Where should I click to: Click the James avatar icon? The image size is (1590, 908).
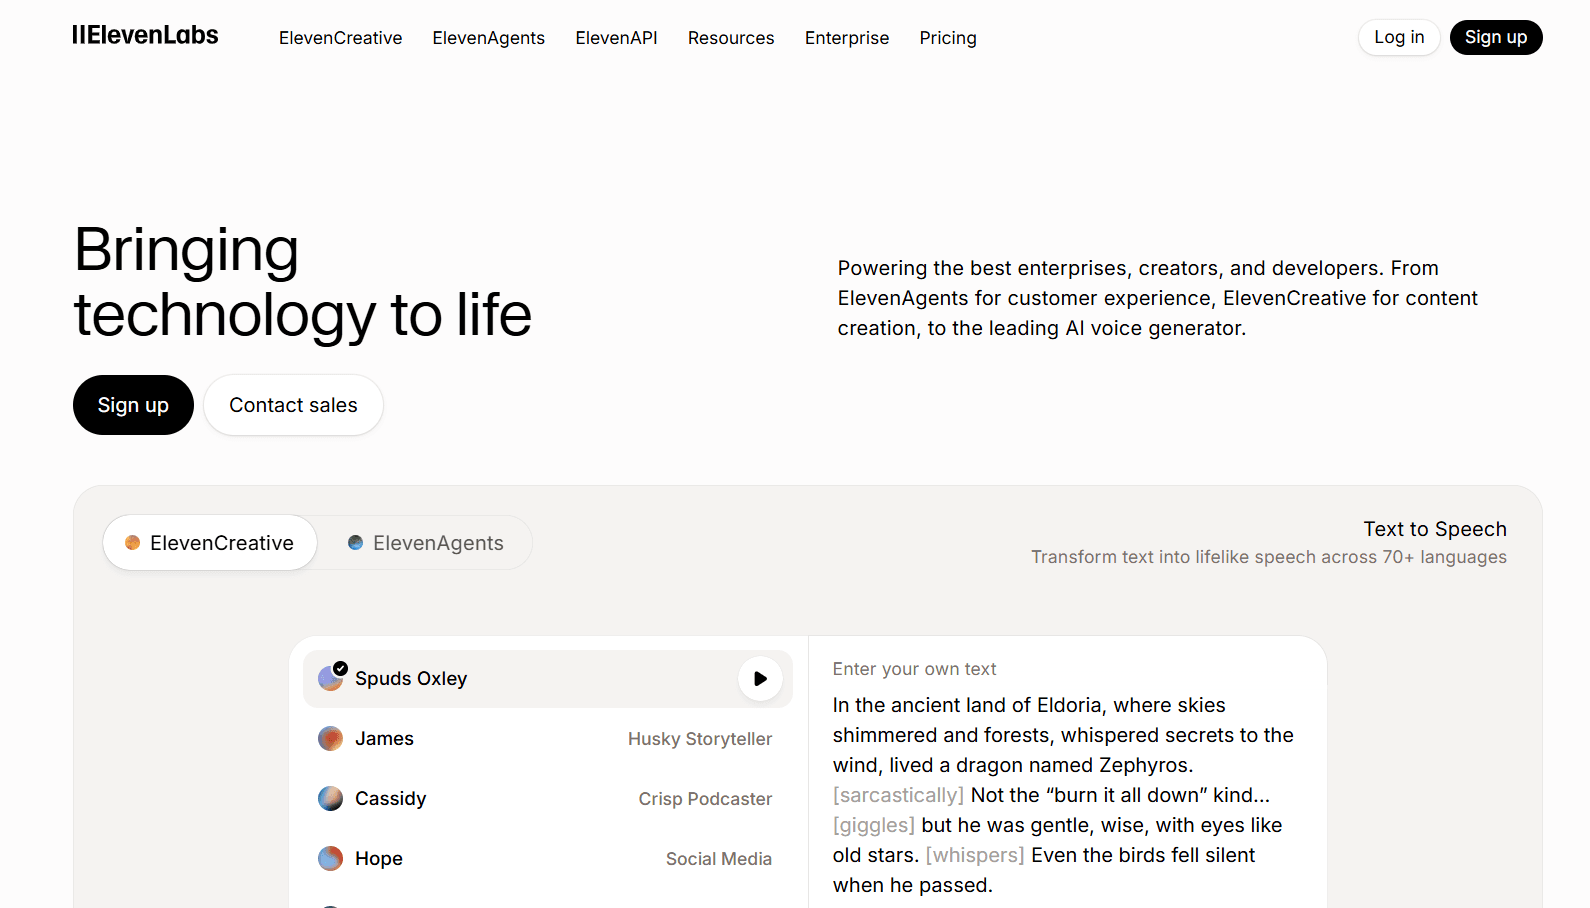coord(330,739)
